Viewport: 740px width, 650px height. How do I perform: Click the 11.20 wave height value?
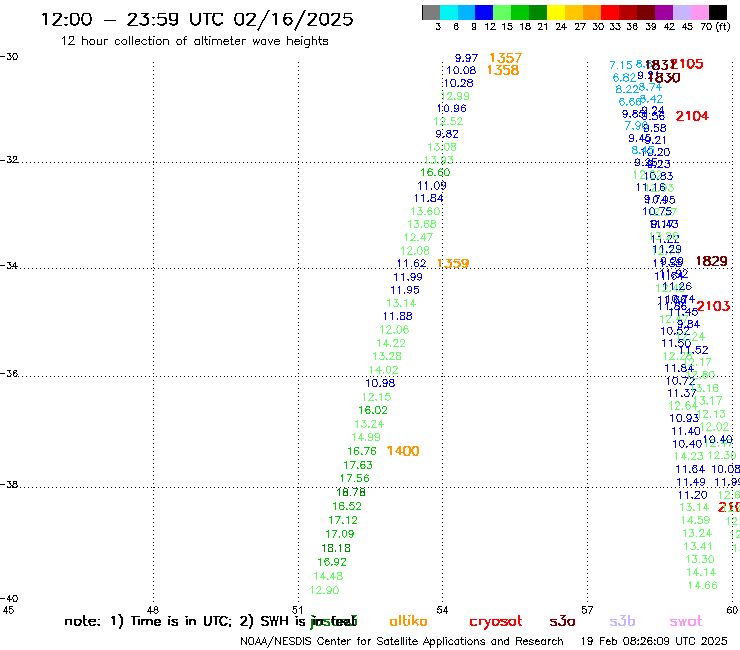click(692, 495)
